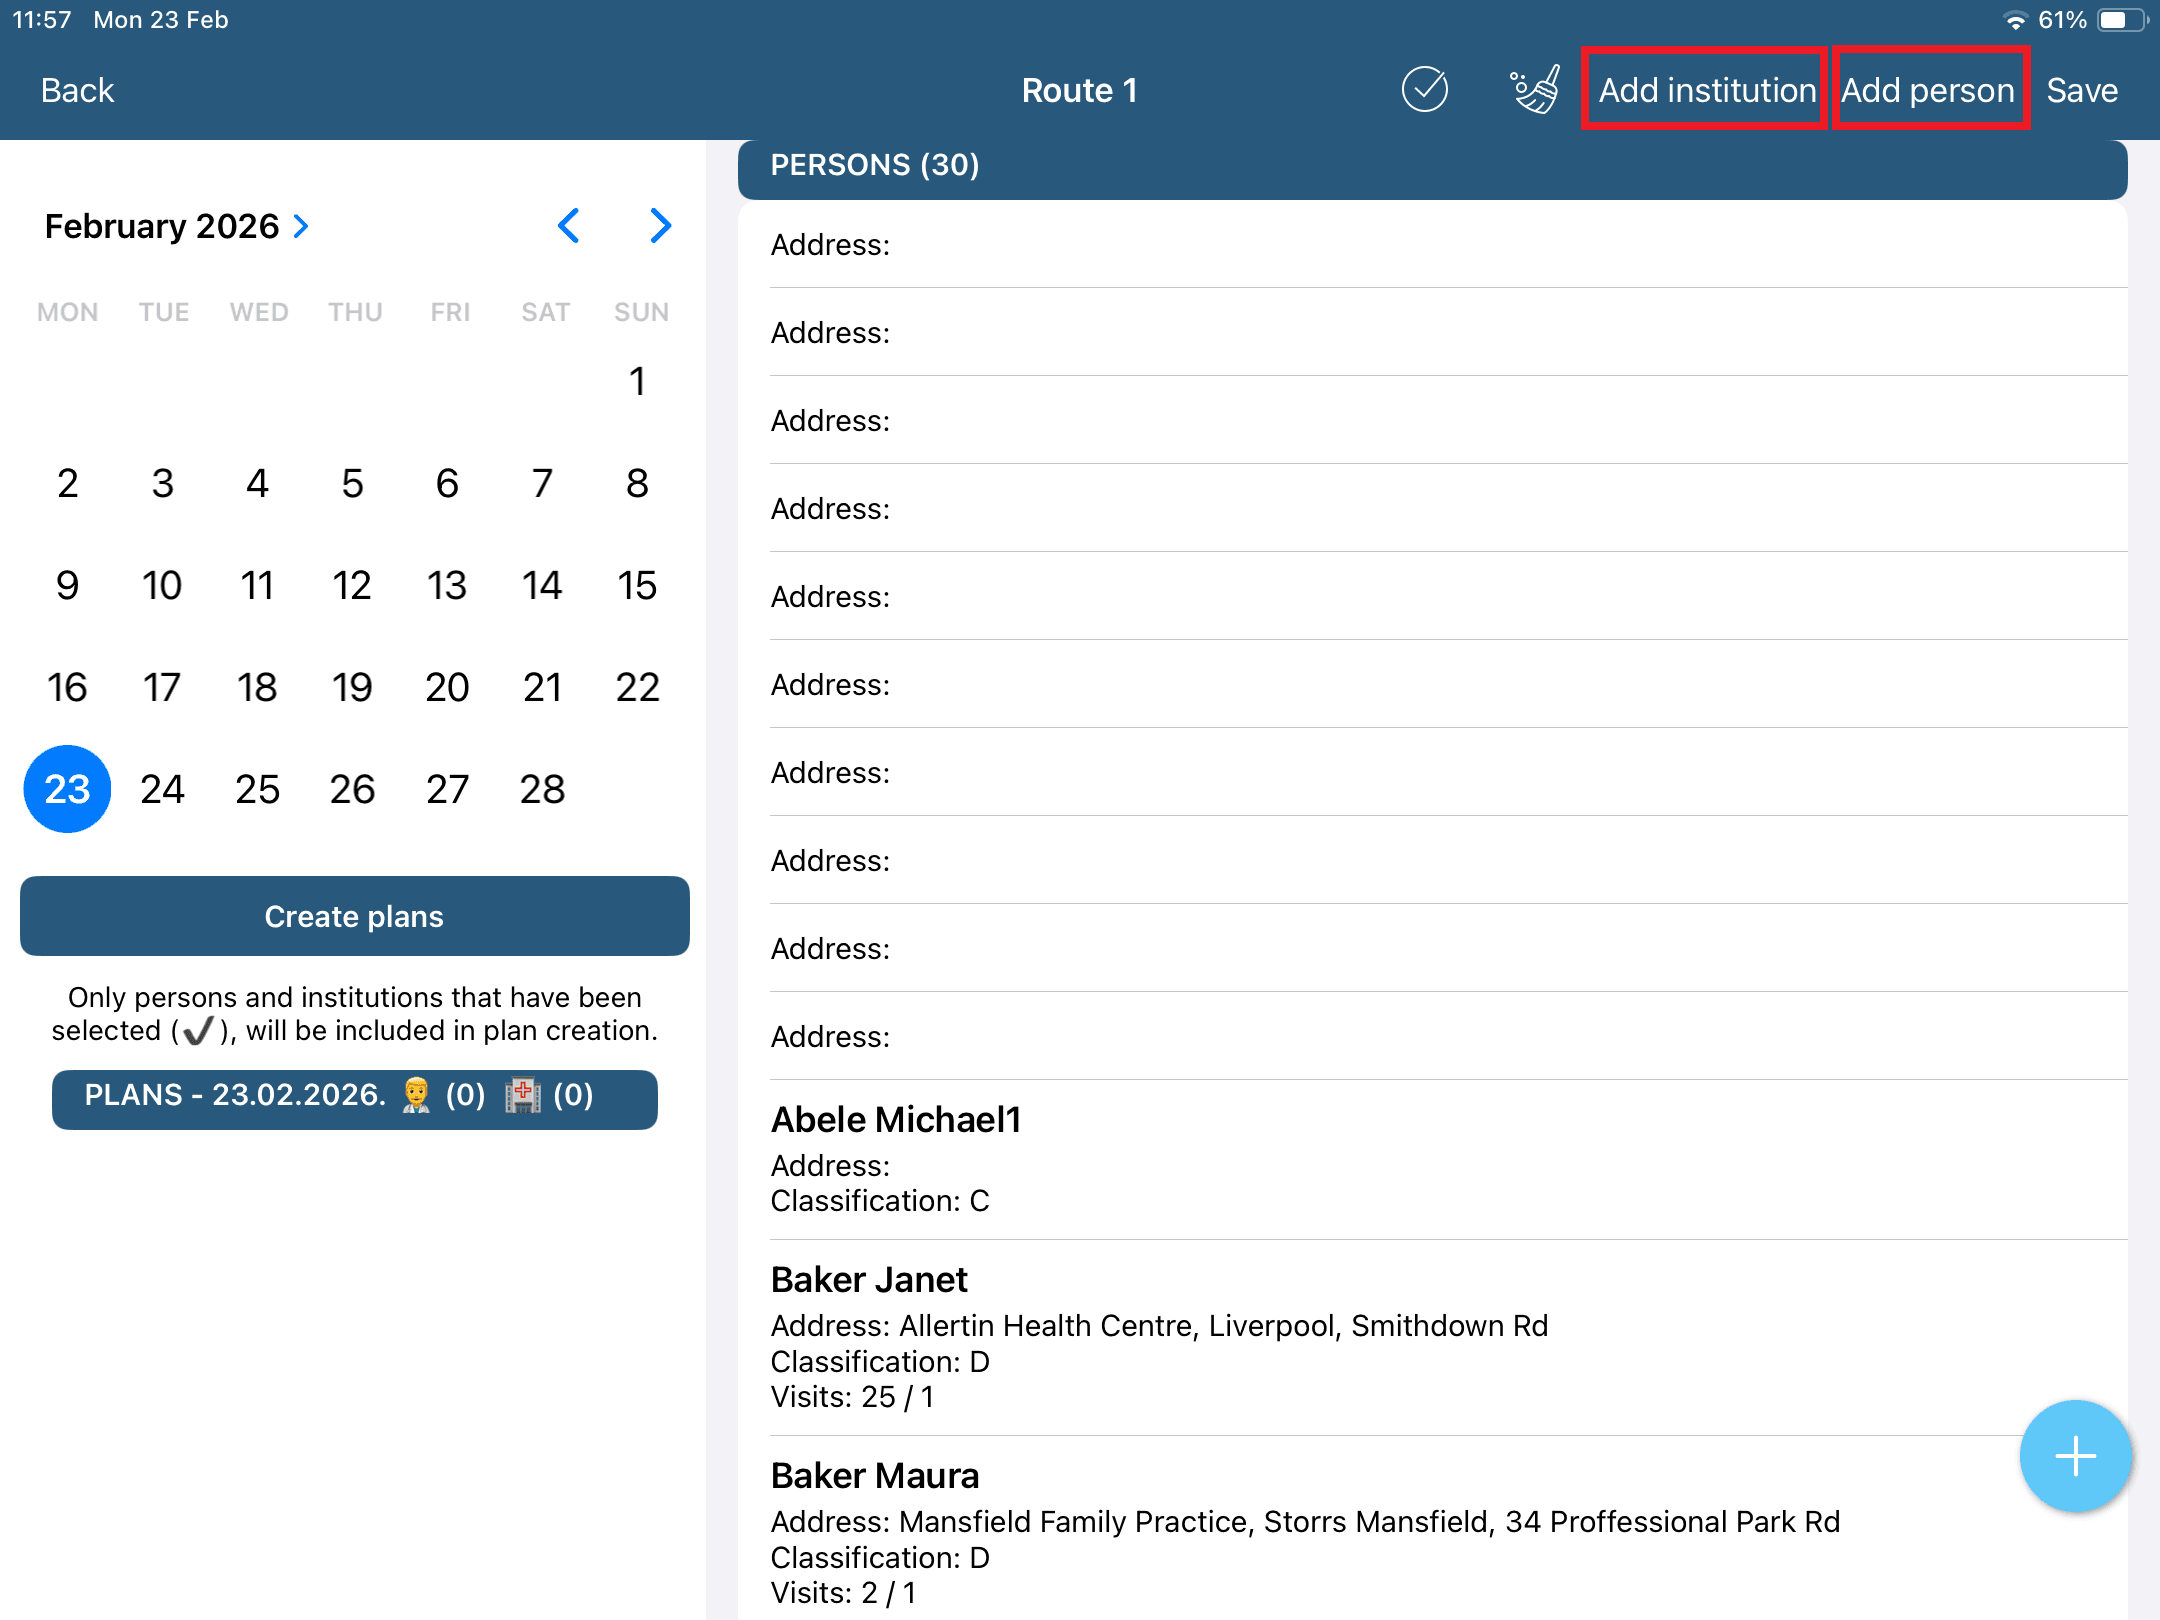Go to previous month with left arrow
This screenshot has height=1620, width=2160.
point(569,226)
